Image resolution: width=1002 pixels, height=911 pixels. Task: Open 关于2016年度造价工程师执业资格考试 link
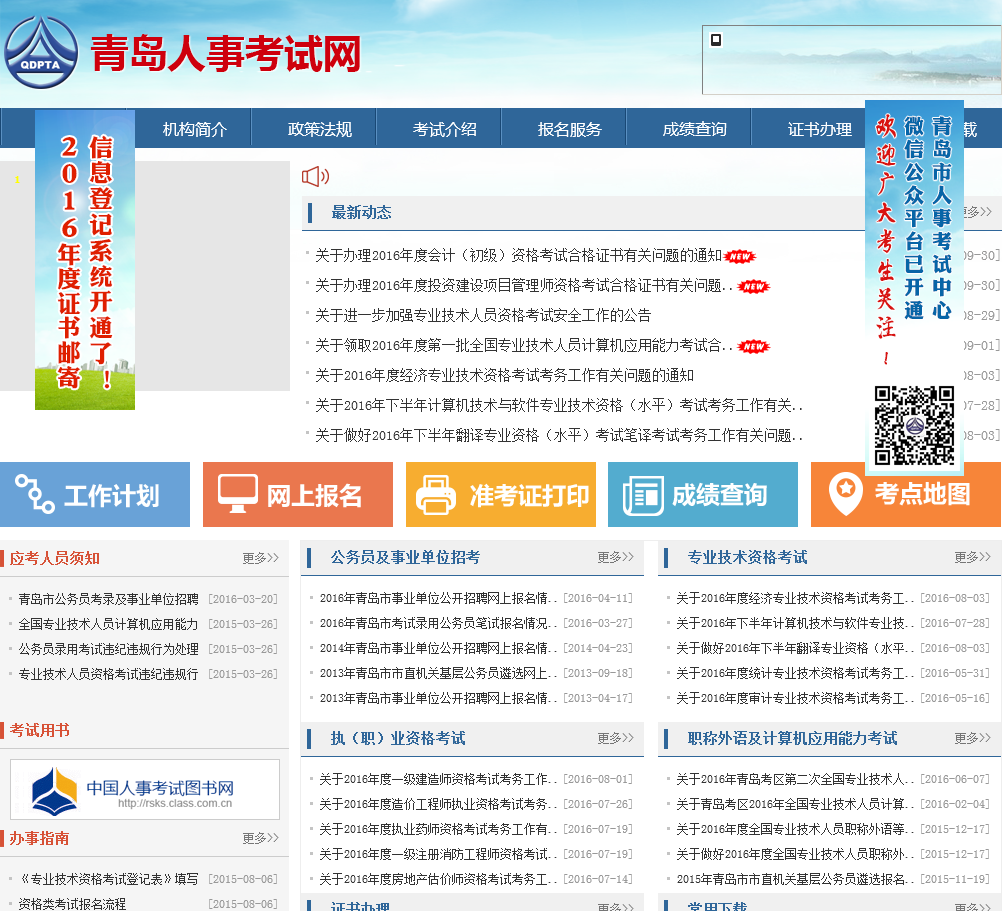438,804
